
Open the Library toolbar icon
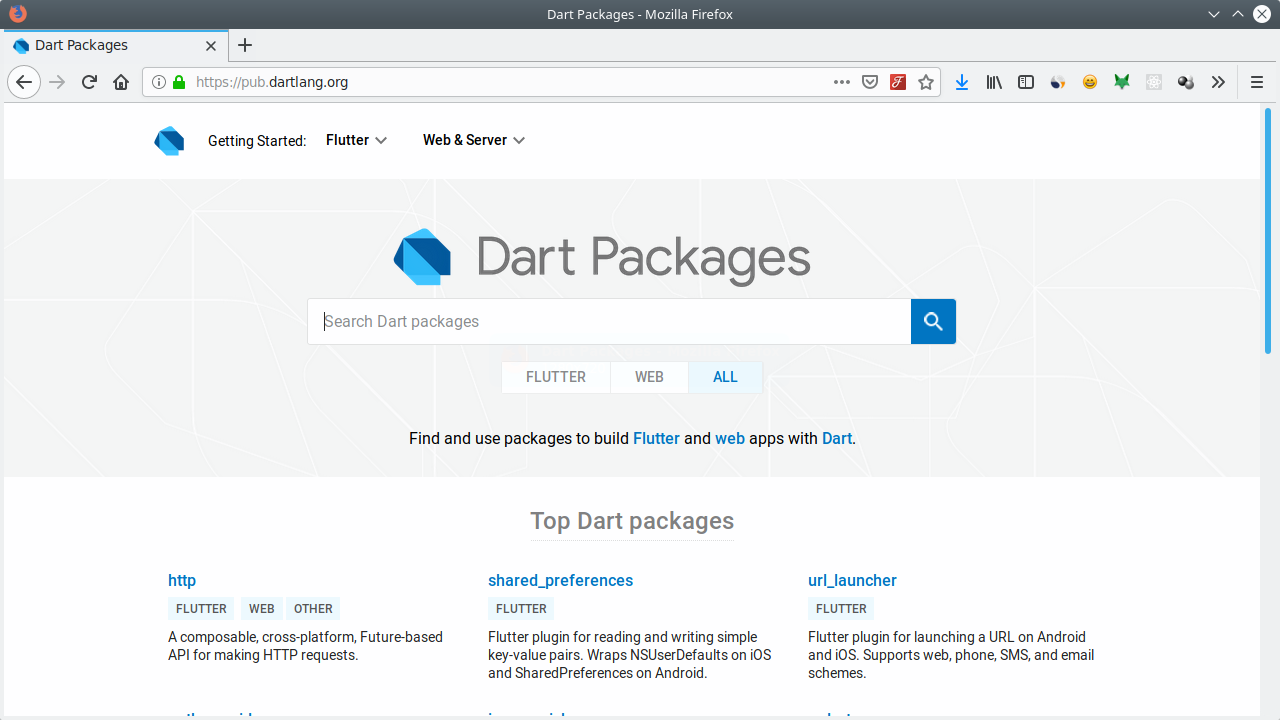994,82
